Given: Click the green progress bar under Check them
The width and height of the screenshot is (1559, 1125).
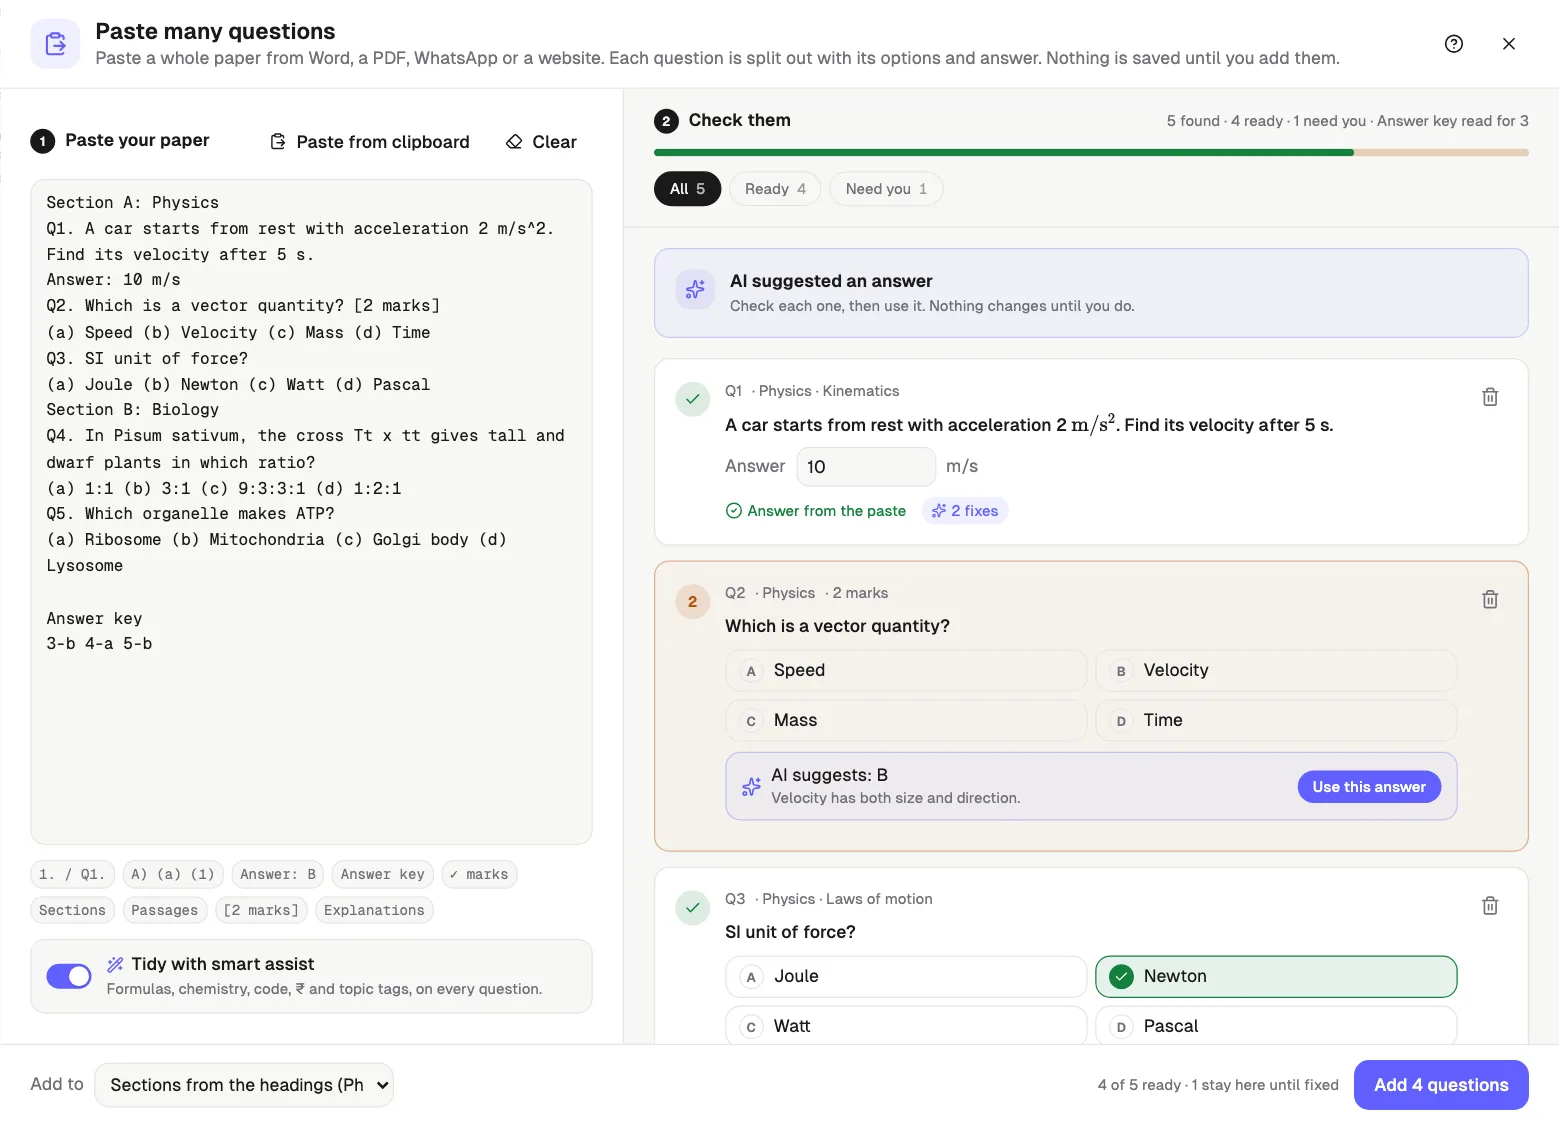Looking at the screenshot, I should pyautogui.click(x=1004, y=153).
